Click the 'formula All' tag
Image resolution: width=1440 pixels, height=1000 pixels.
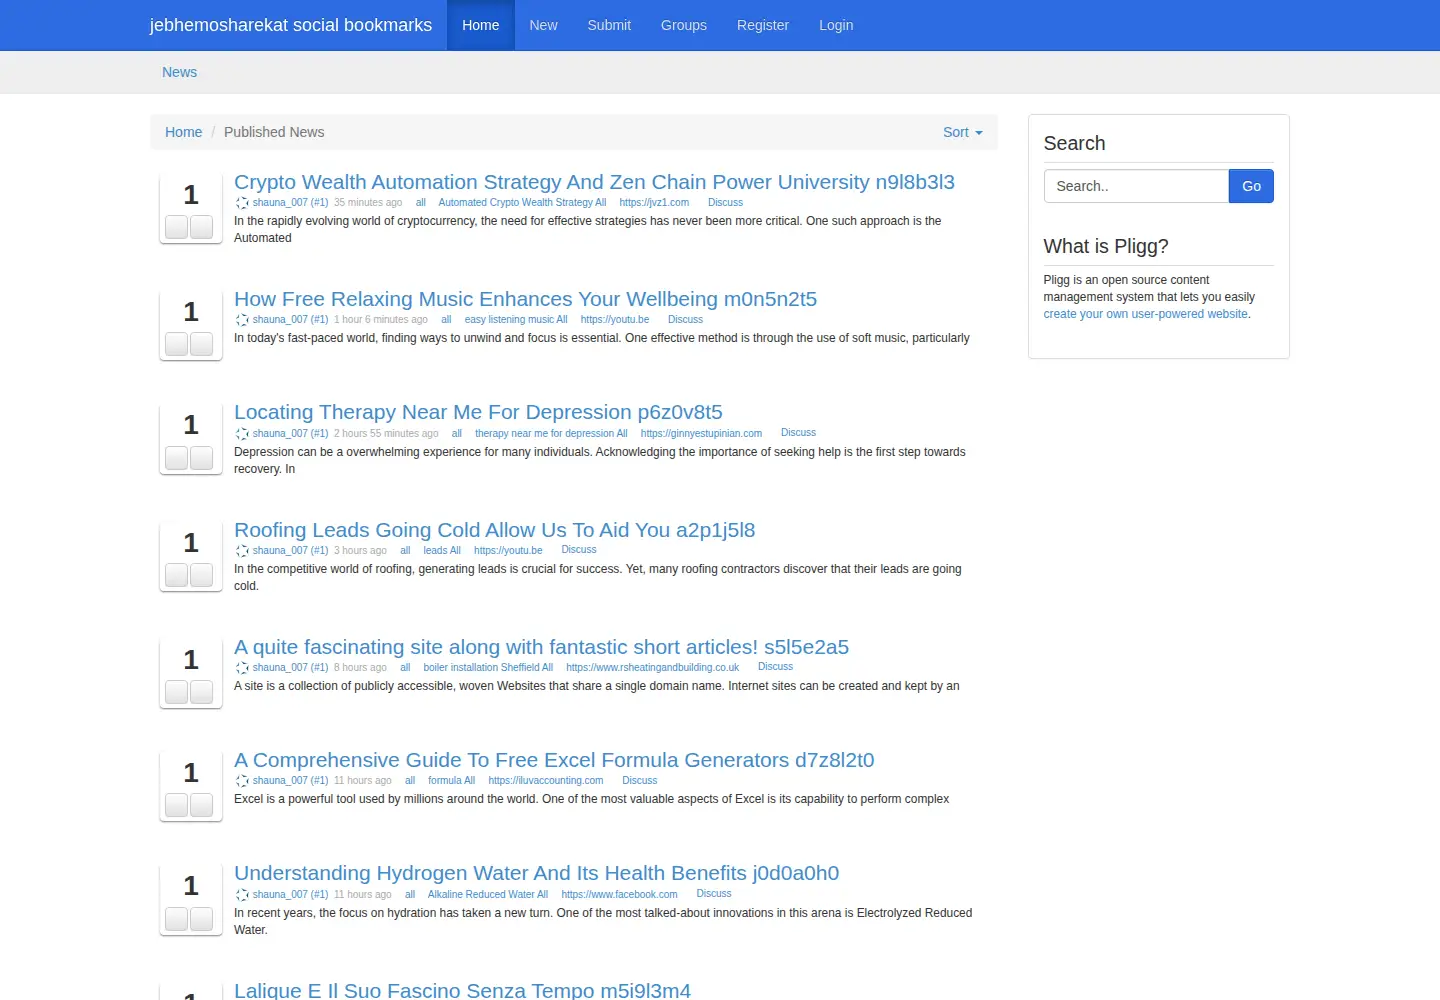[x=451, y=781]
